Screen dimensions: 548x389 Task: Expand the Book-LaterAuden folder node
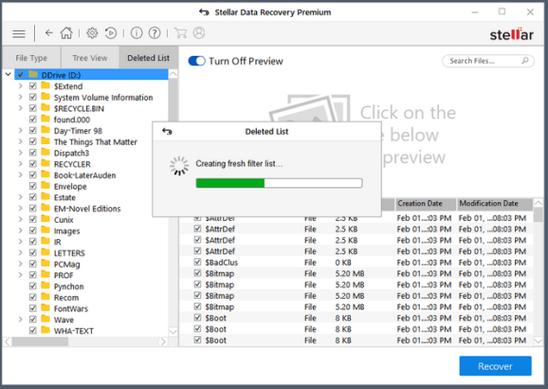click(20, 175)
